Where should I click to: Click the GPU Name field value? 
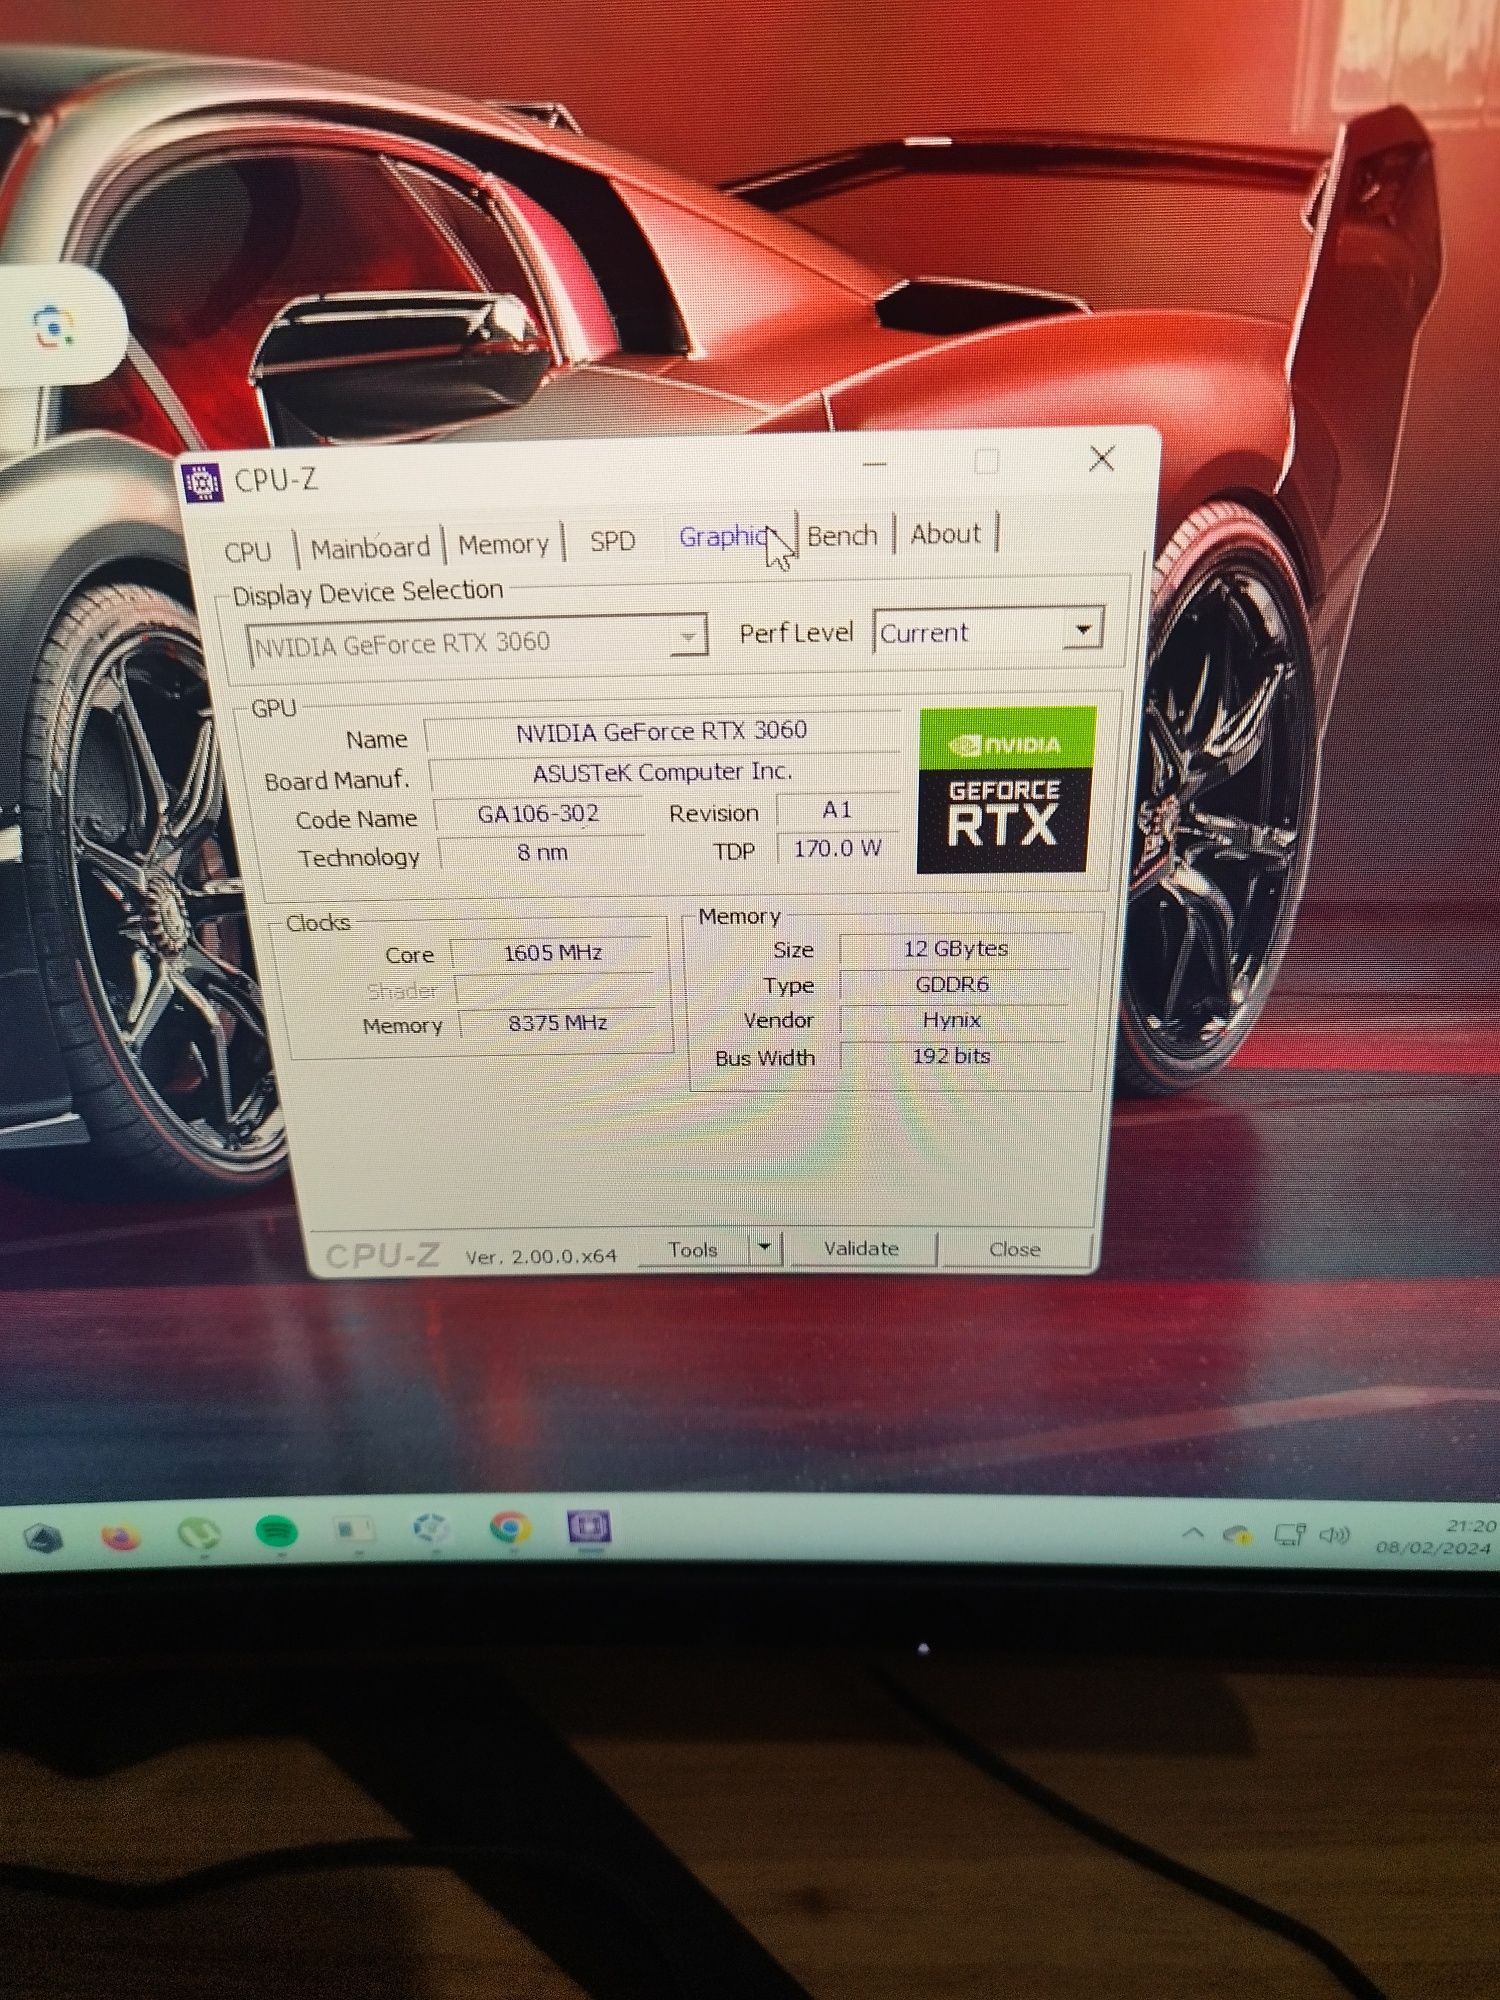[662, 731]
